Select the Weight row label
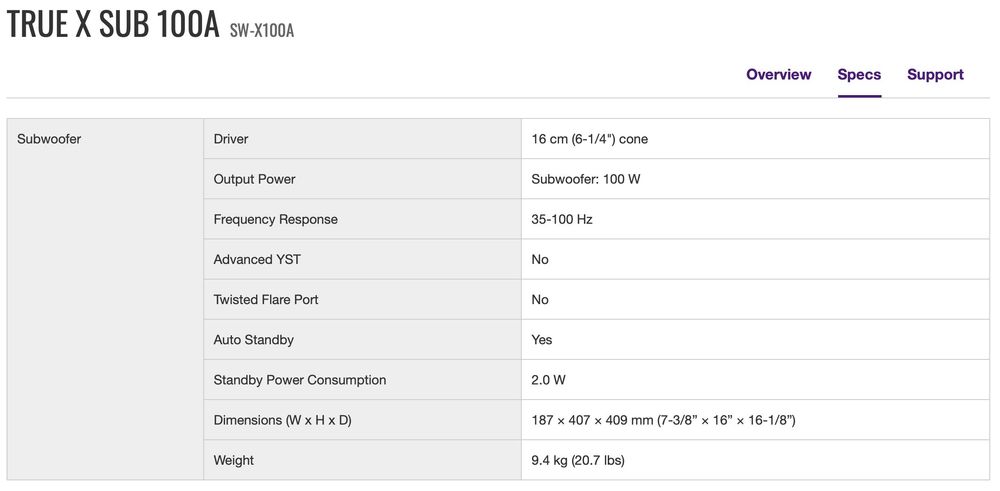The height and width of the screenshot is (491, 1000). tap(233, 460)
